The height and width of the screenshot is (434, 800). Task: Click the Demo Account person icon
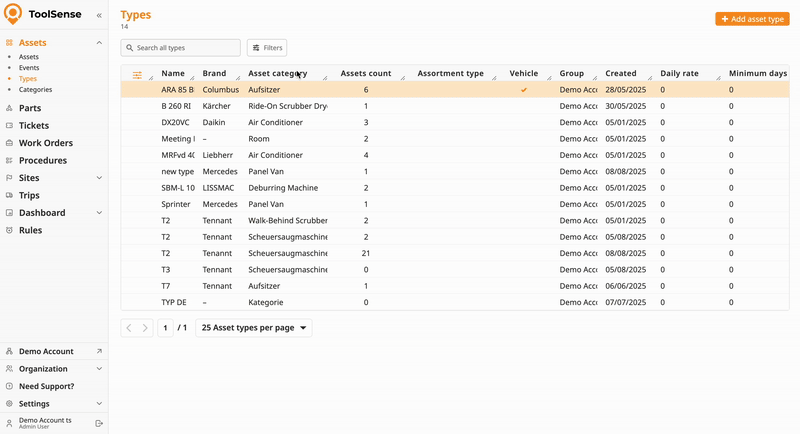pyautogui.click(x=9, y=351)
